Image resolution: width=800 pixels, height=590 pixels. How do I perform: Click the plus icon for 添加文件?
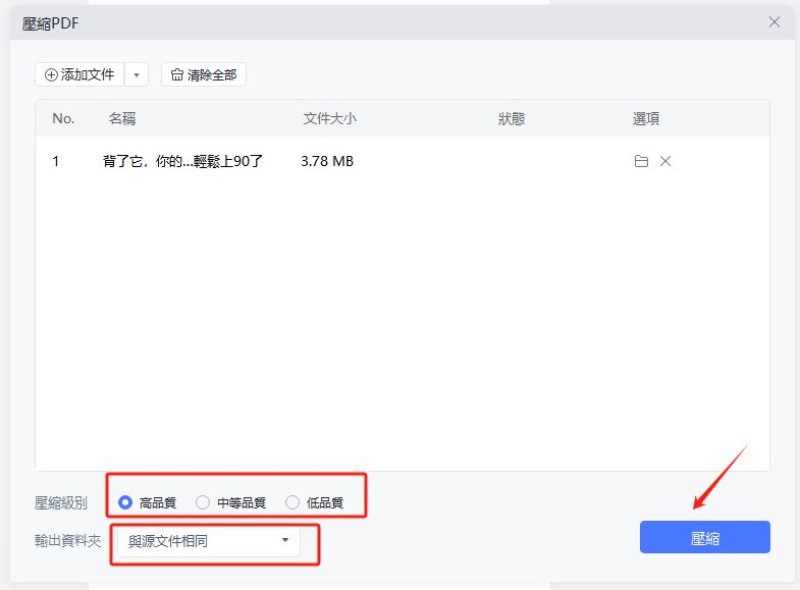click(51, 75)
